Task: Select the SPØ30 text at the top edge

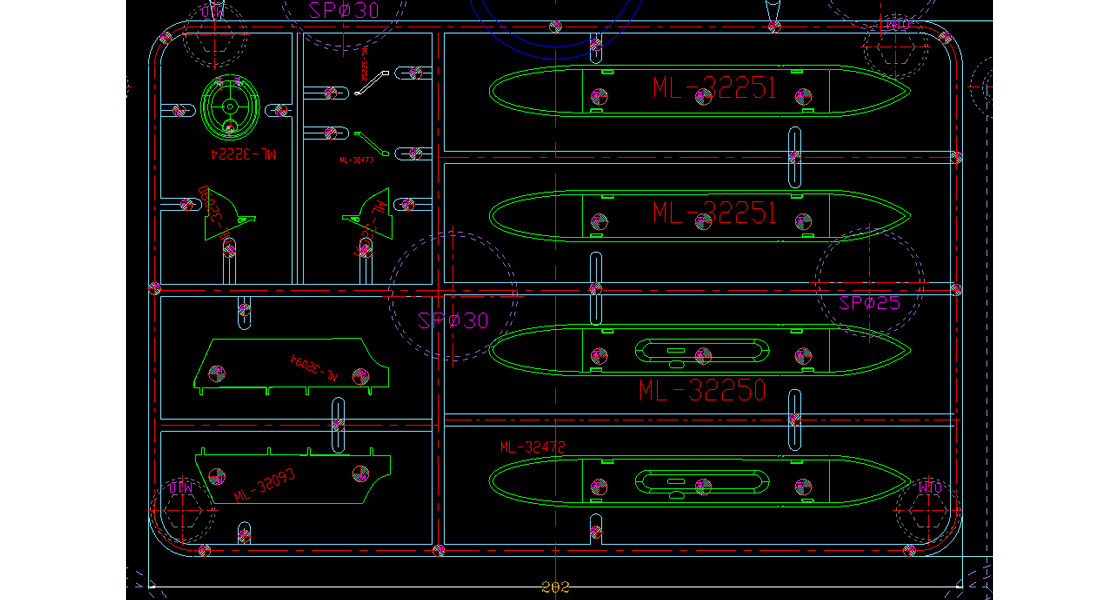Action: (344, 9)
